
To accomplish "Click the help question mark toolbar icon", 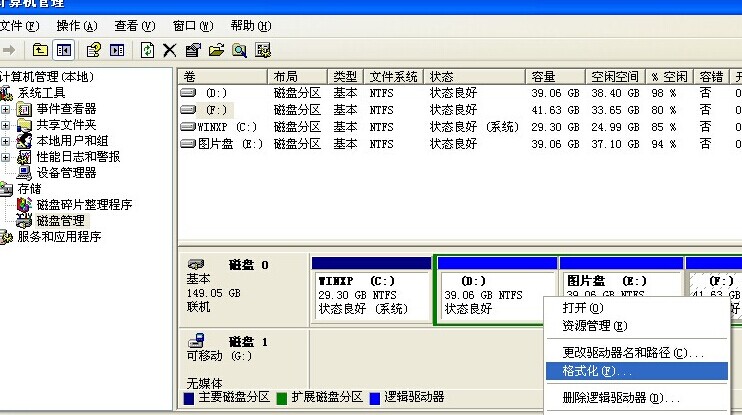I will click(94, 50).
